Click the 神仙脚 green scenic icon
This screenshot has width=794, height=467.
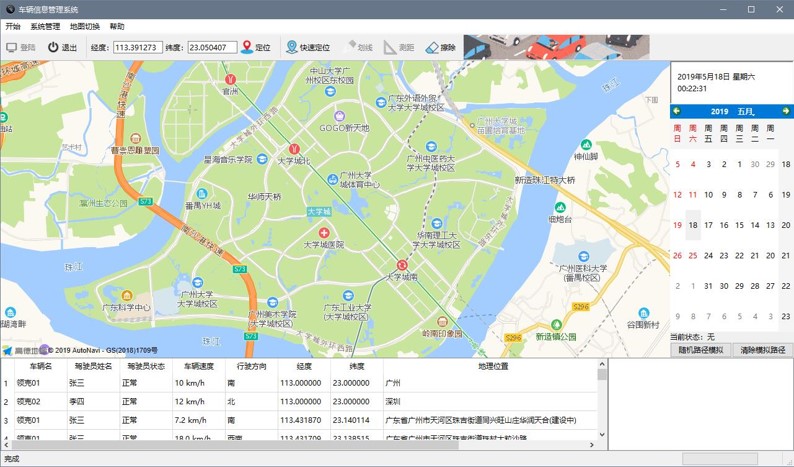point(586,144)
